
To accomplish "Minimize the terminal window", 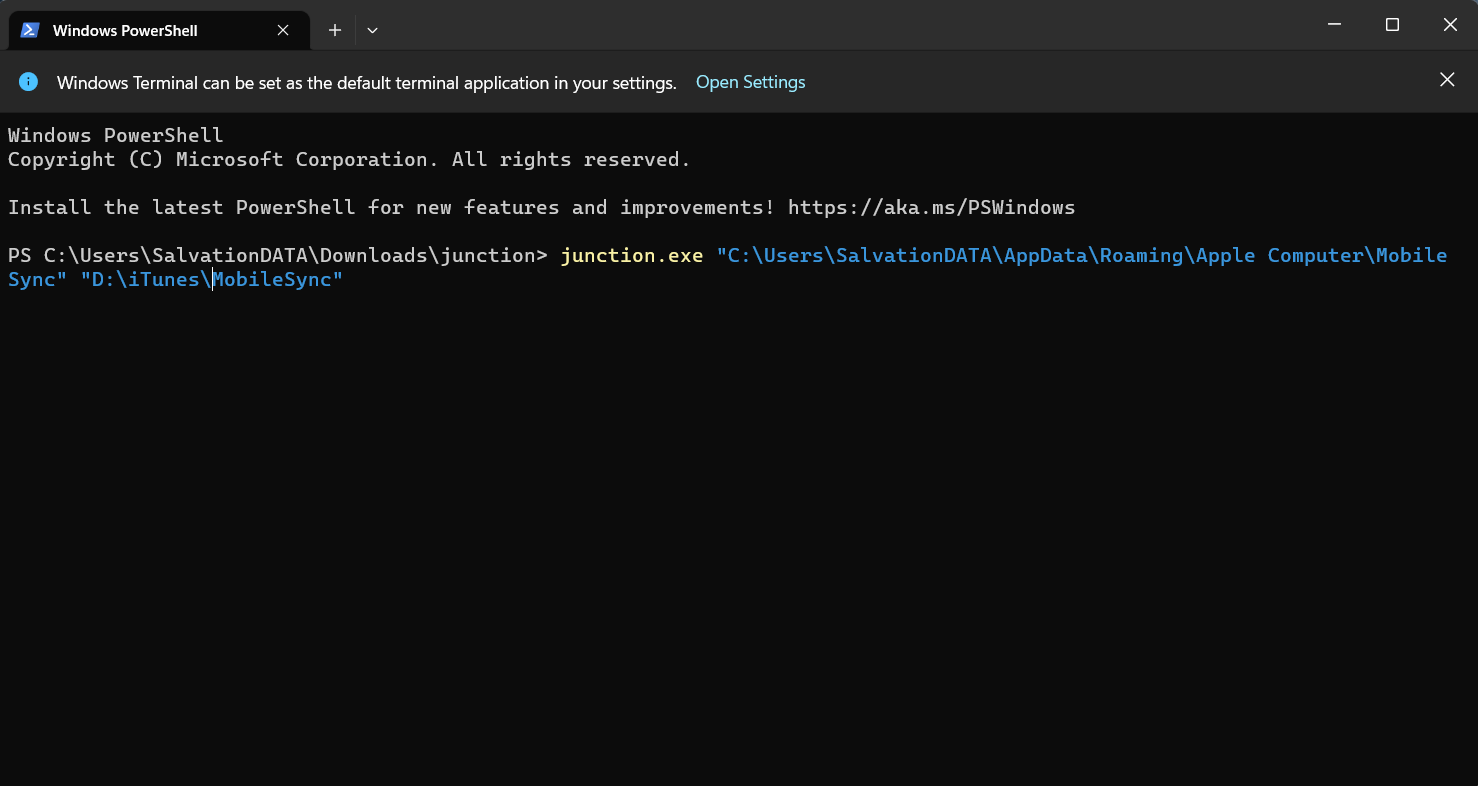I will click(1334, 25).
